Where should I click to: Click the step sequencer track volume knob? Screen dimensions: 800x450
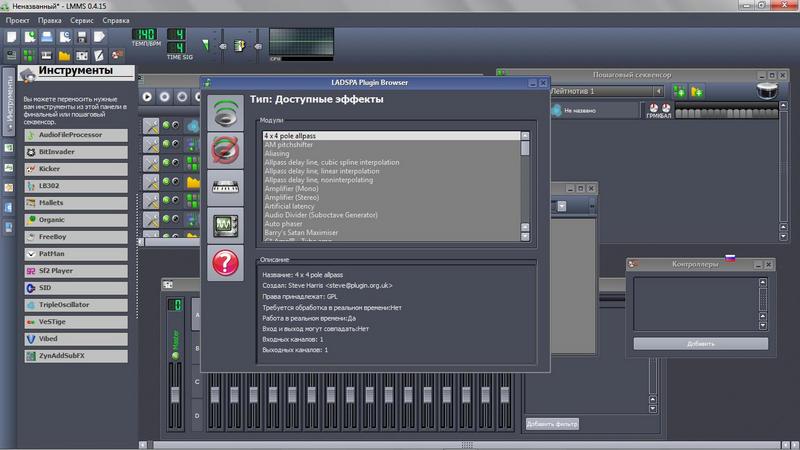[654, 108]
